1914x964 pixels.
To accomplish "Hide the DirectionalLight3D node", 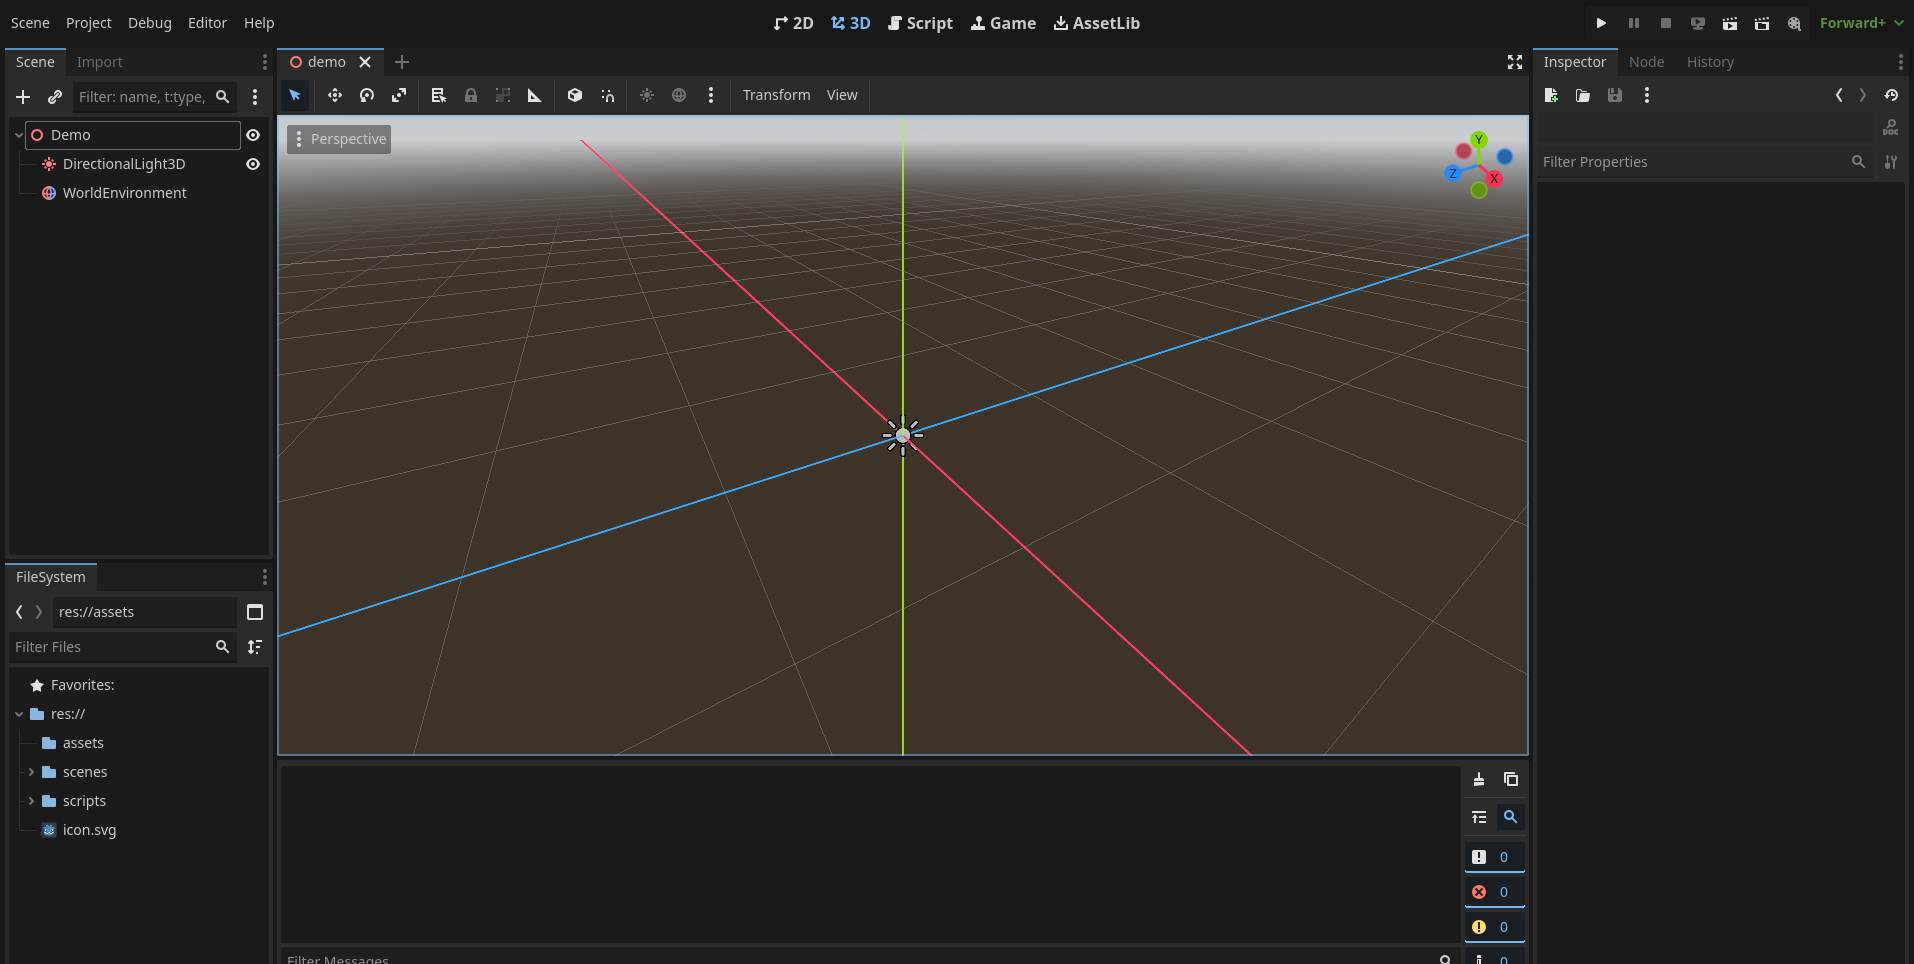I will [253, 164].
